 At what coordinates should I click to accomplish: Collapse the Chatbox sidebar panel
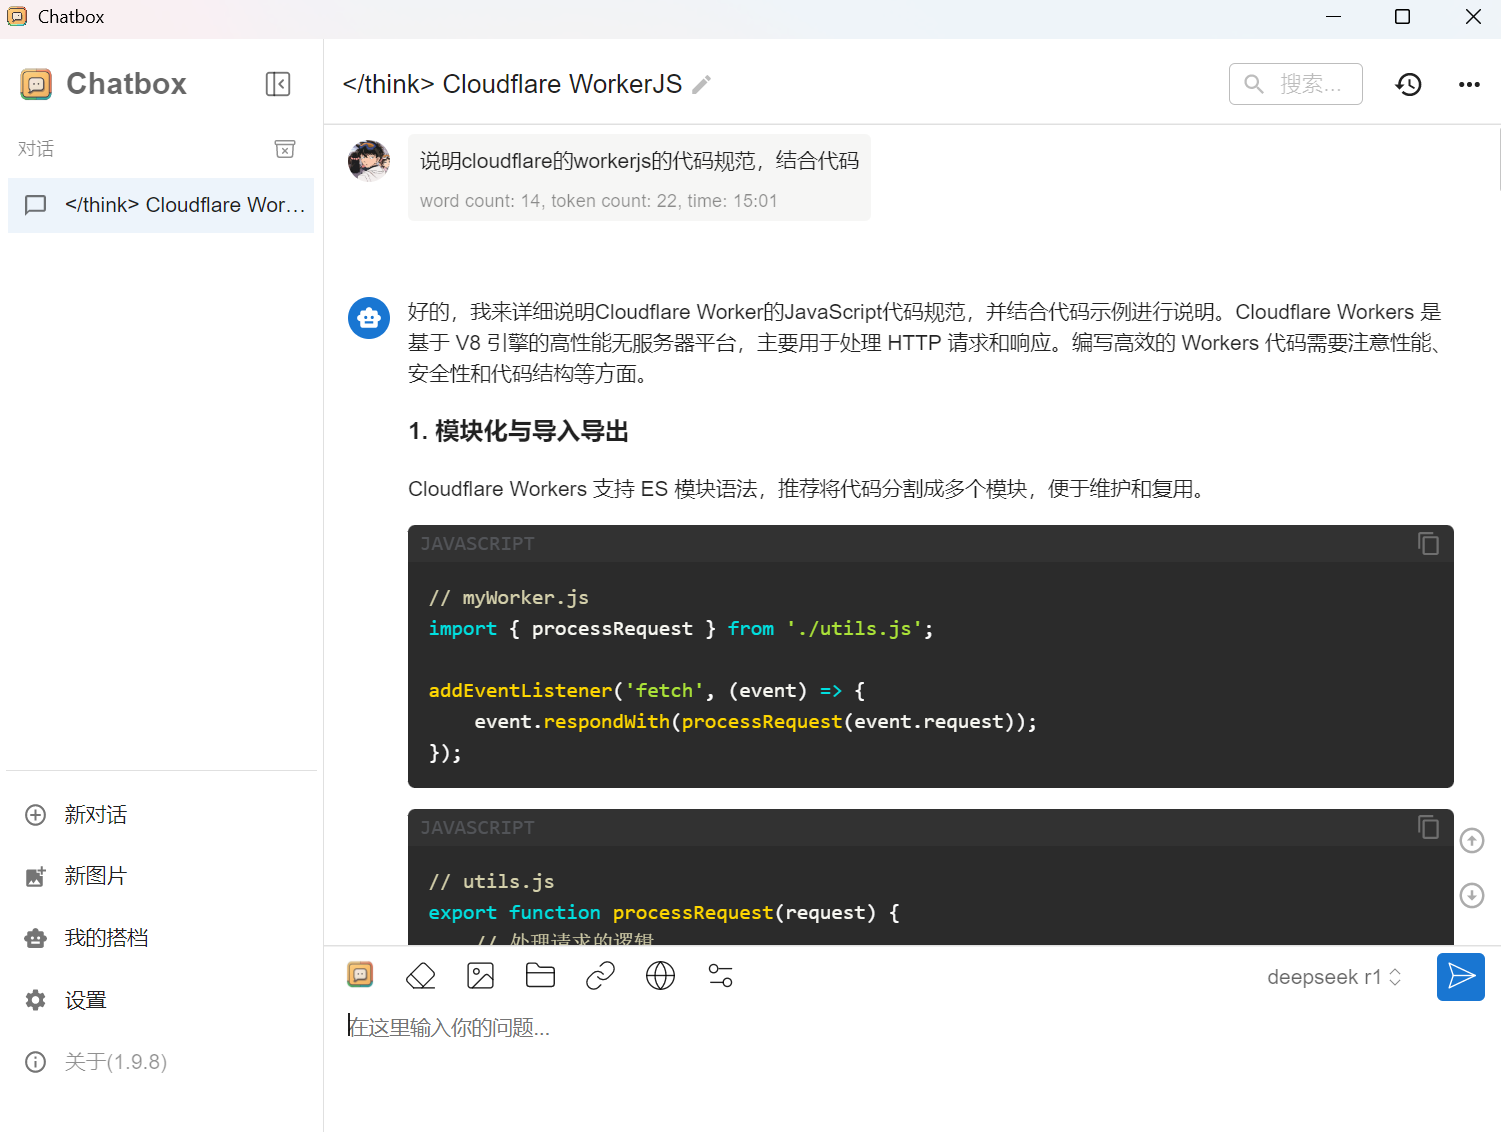(278, 84)
